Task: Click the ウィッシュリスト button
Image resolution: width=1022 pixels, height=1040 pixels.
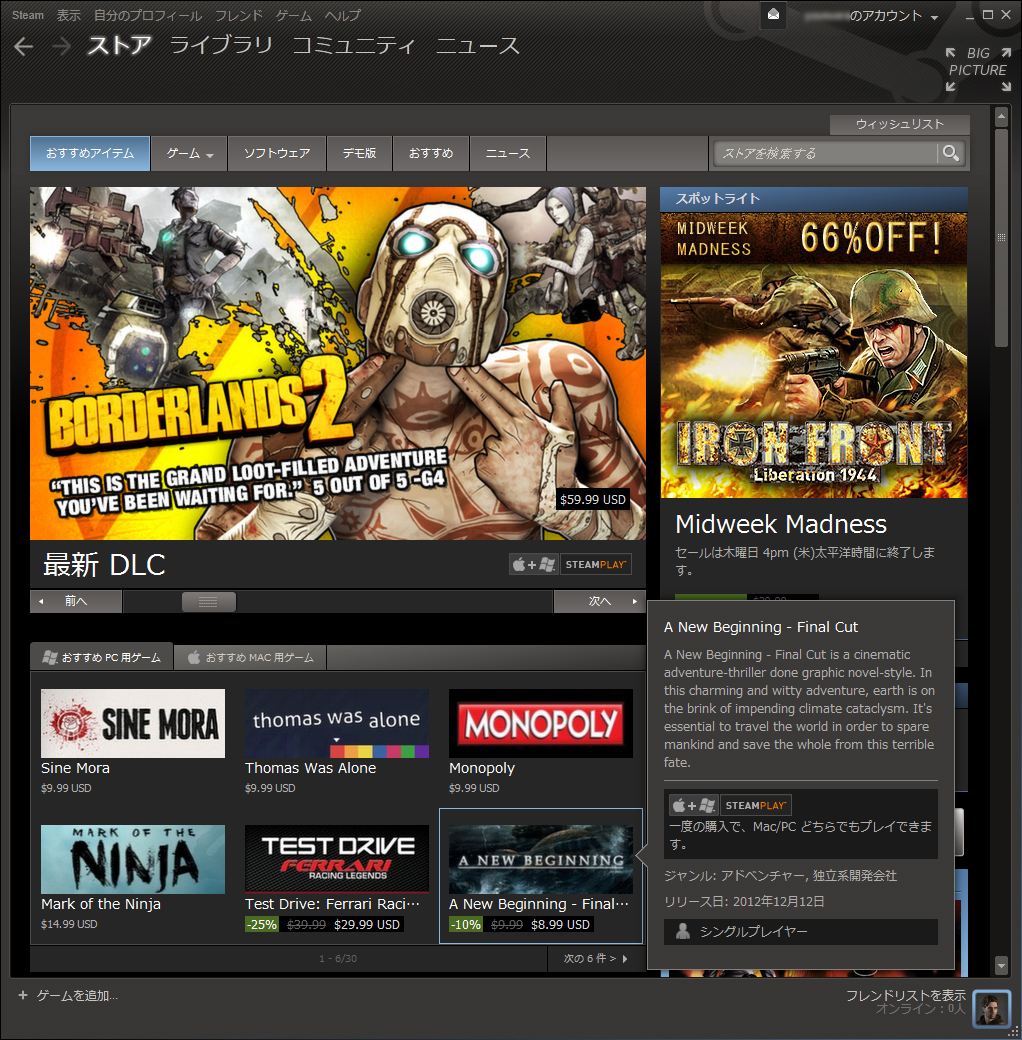Action: [x=899, y=125]
